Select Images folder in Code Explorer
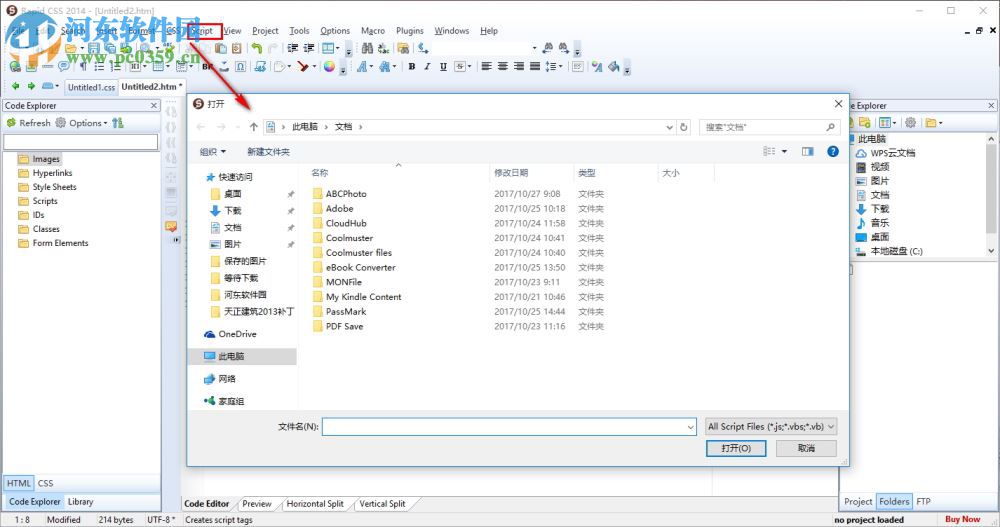The height and width of the screenshot is (527, 1000). coord(40,159)
